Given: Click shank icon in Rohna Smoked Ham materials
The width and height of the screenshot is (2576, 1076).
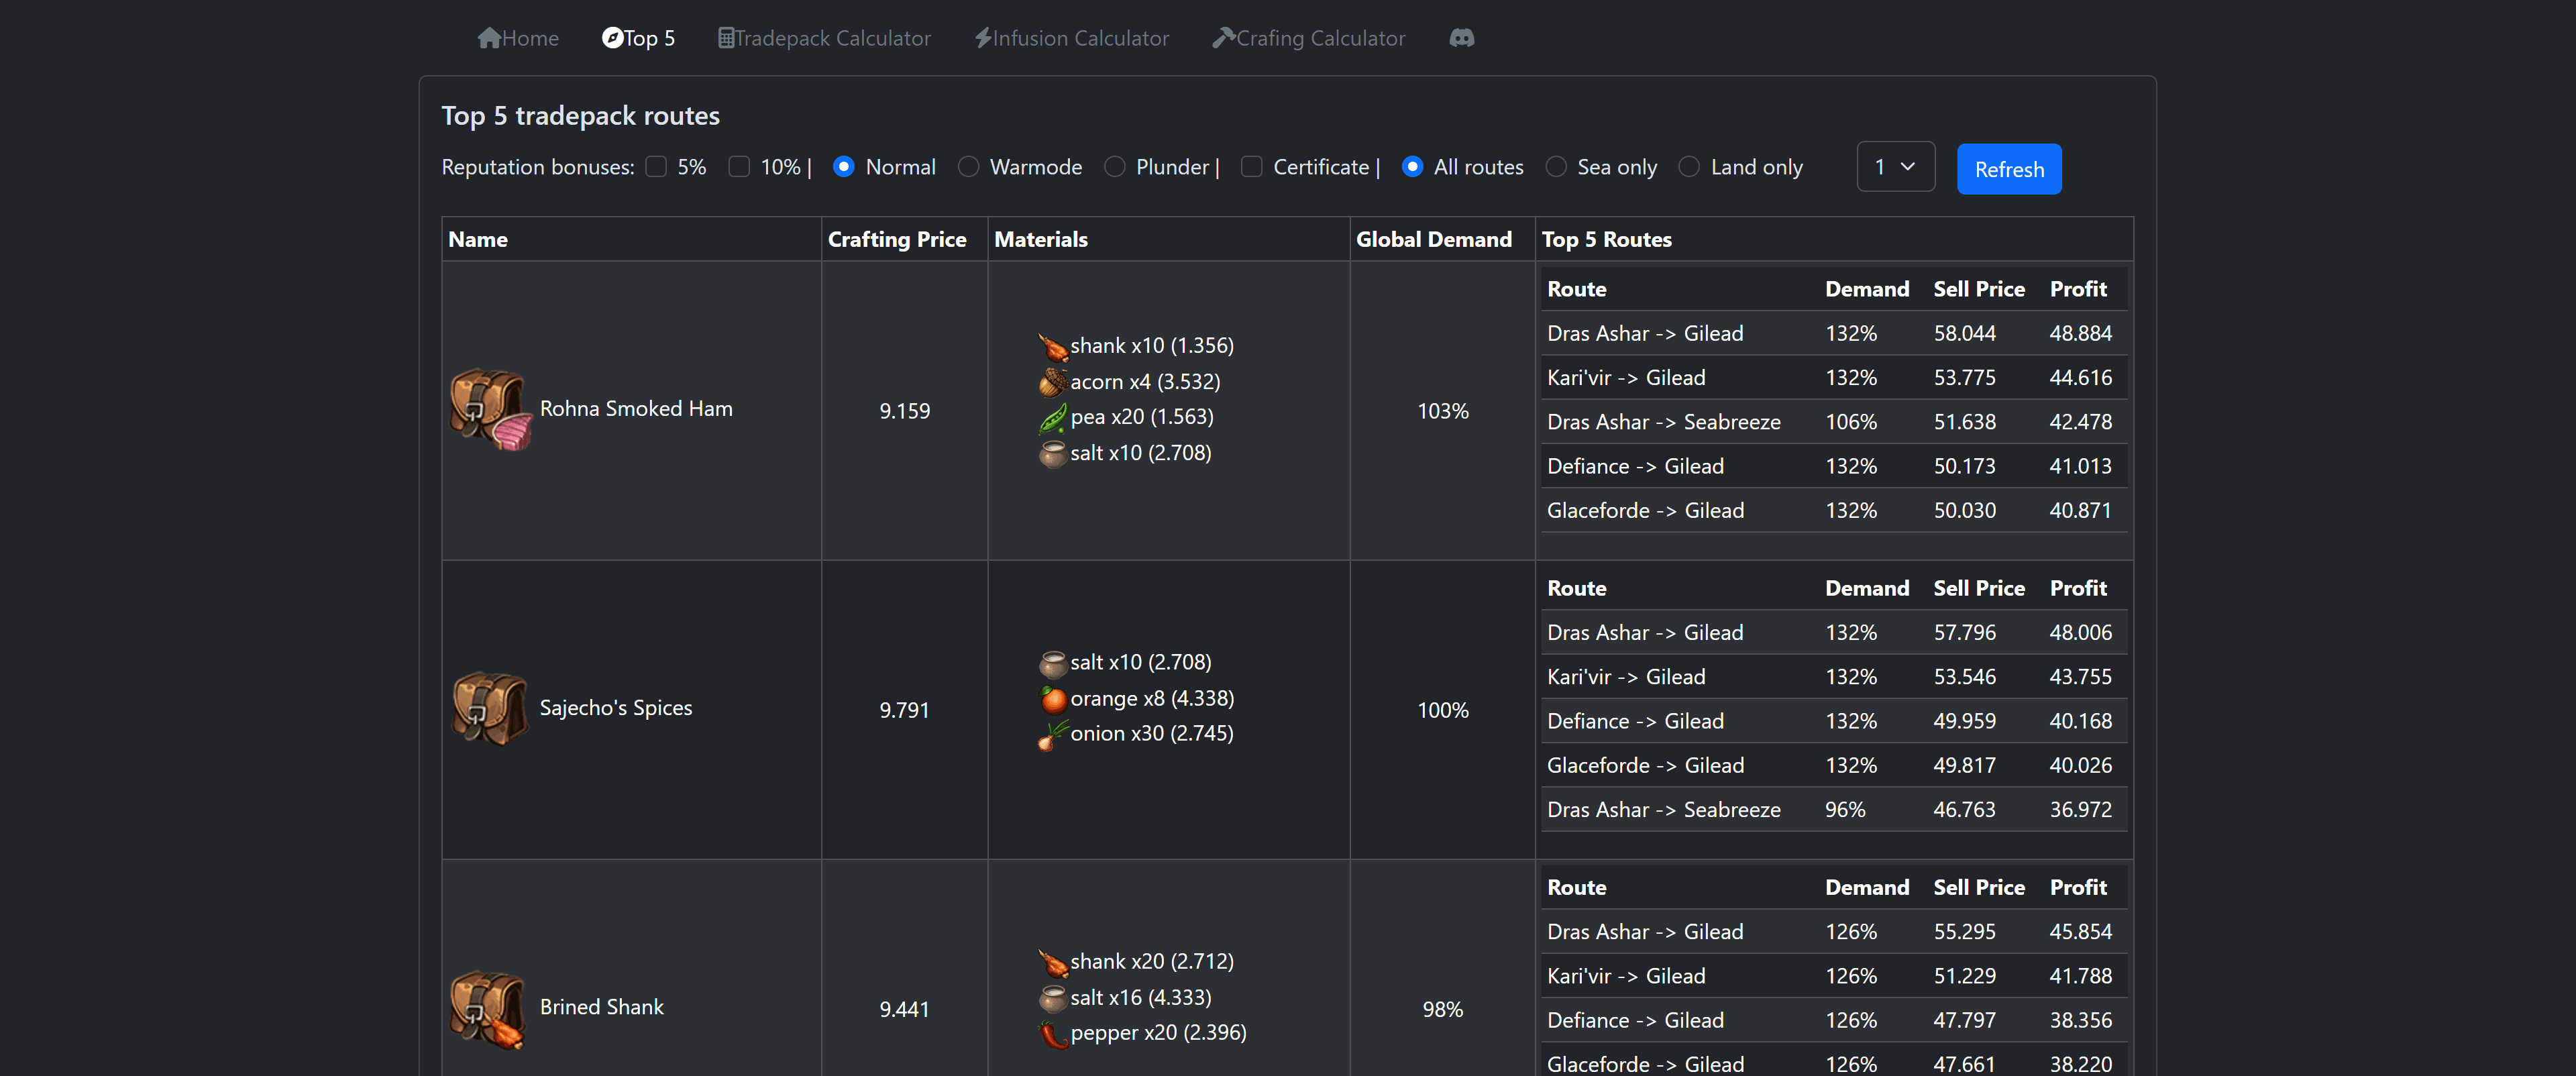Looking at the screenshot, I should (x=1052, y=346).
